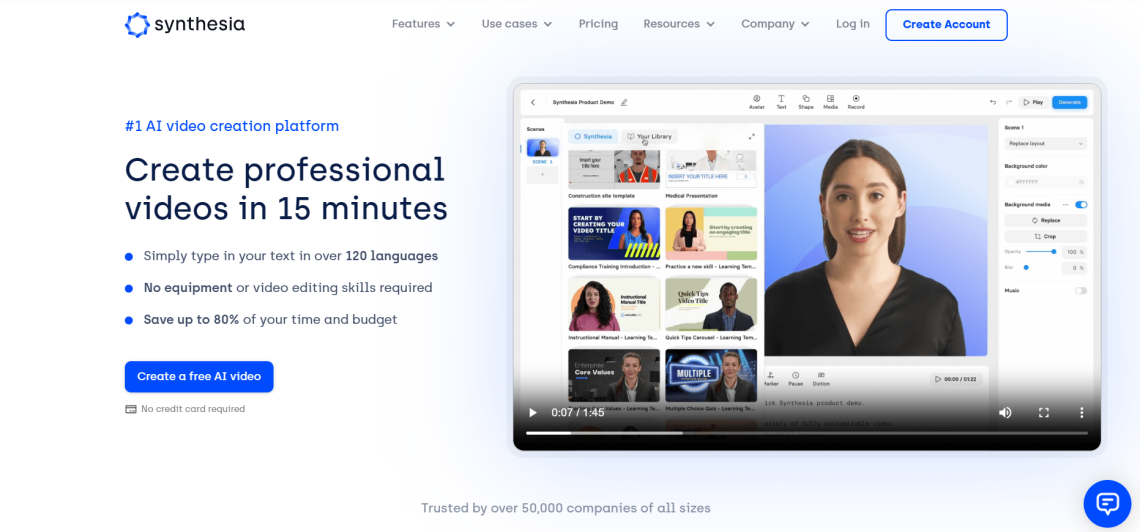
Task: Click Create a free AI video button
Action: click(199, 376)
